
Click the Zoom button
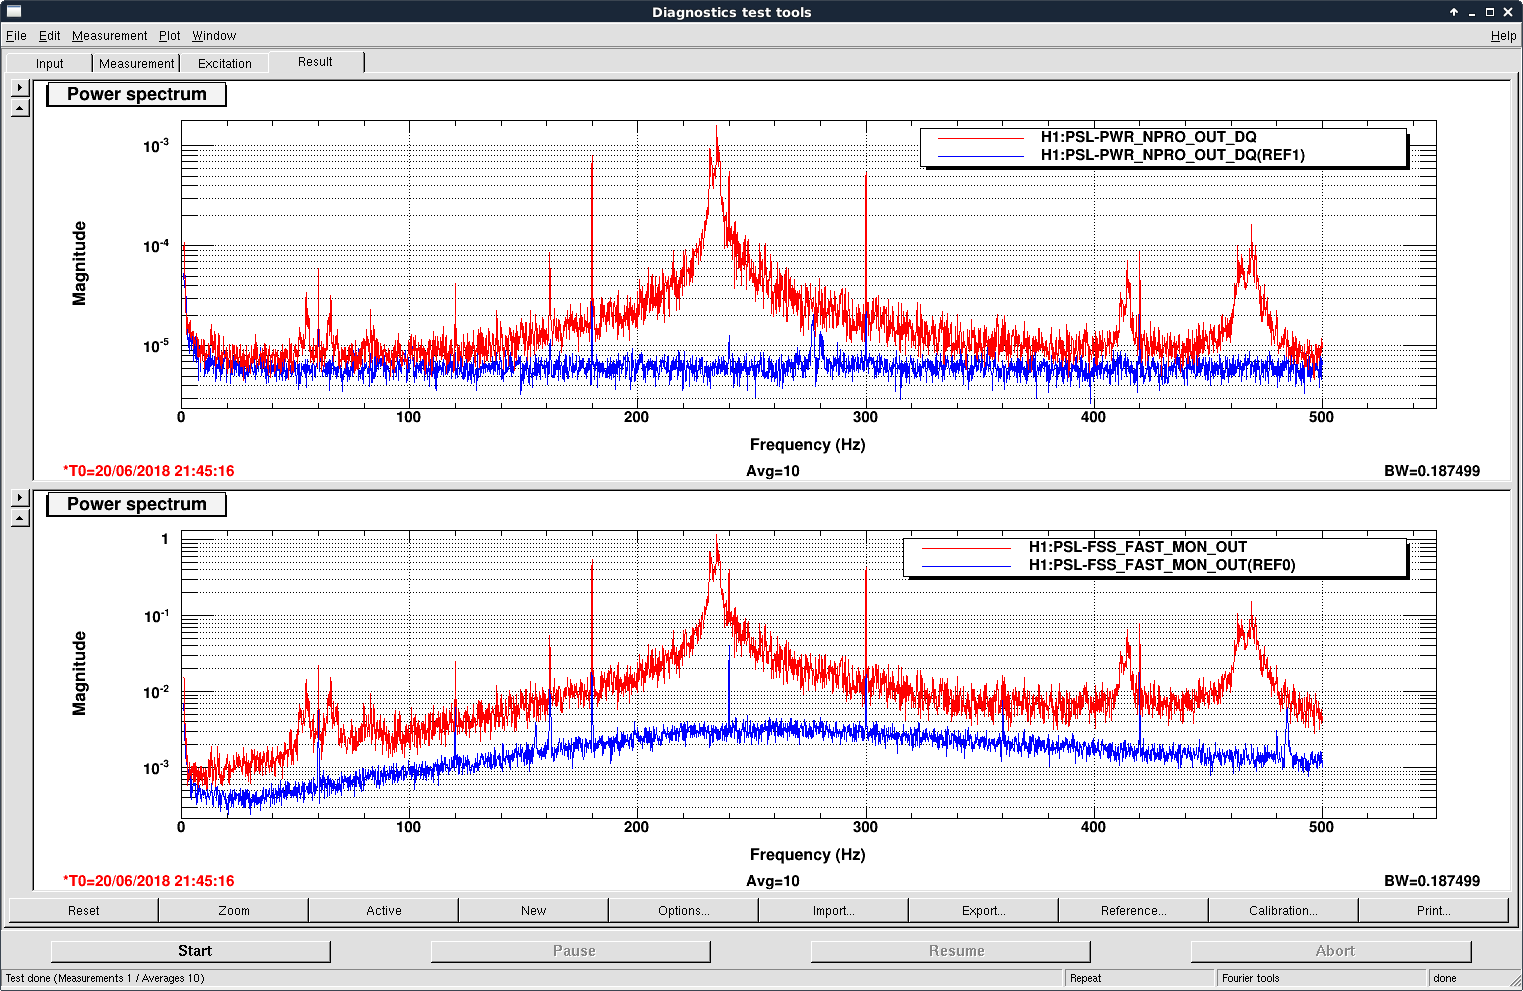coord(234,910)
